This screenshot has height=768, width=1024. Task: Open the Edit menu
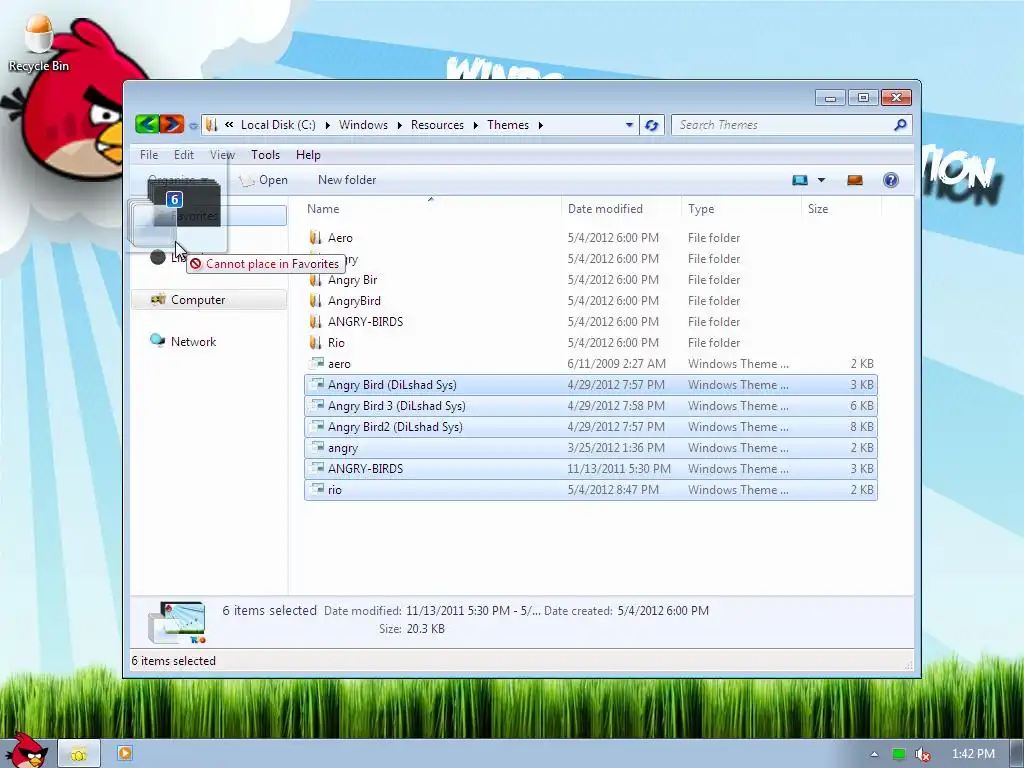[184, 155]
